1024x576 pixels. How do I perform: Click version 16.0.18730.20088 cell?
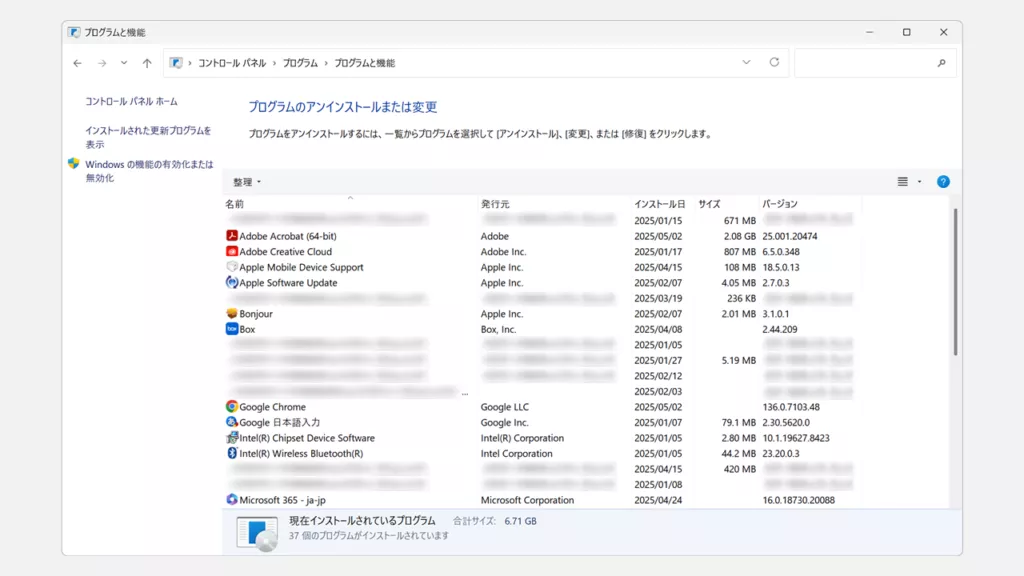[798, 500]
